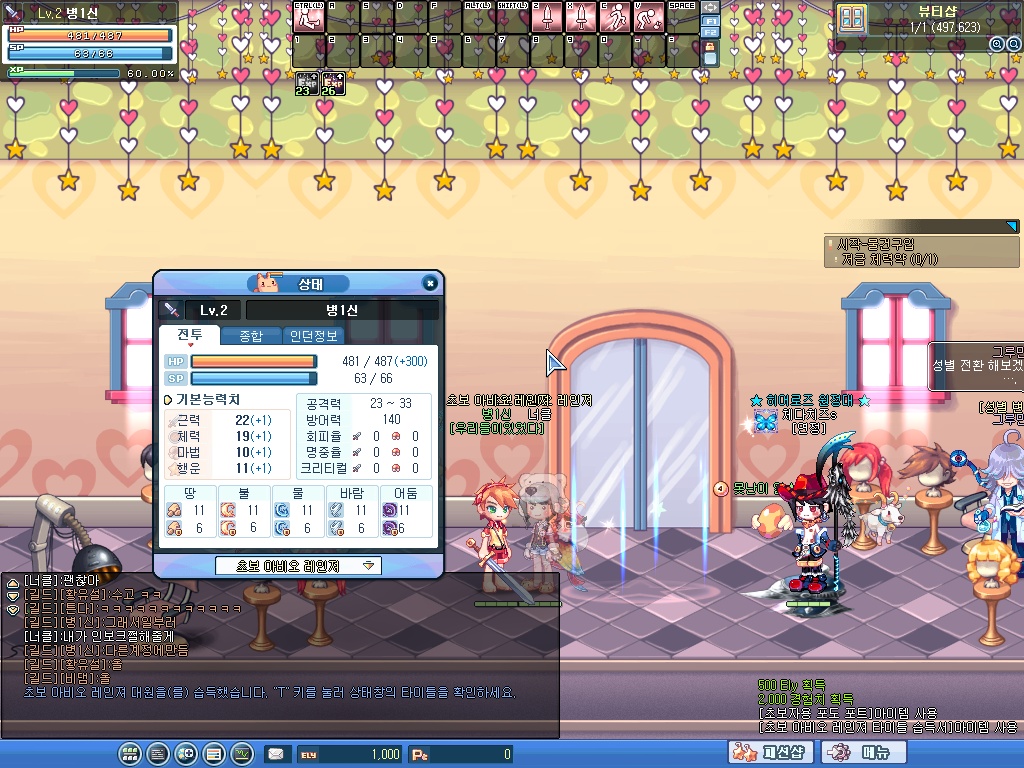Open the colored list icon in bottom bar

(x=214, y=754)
